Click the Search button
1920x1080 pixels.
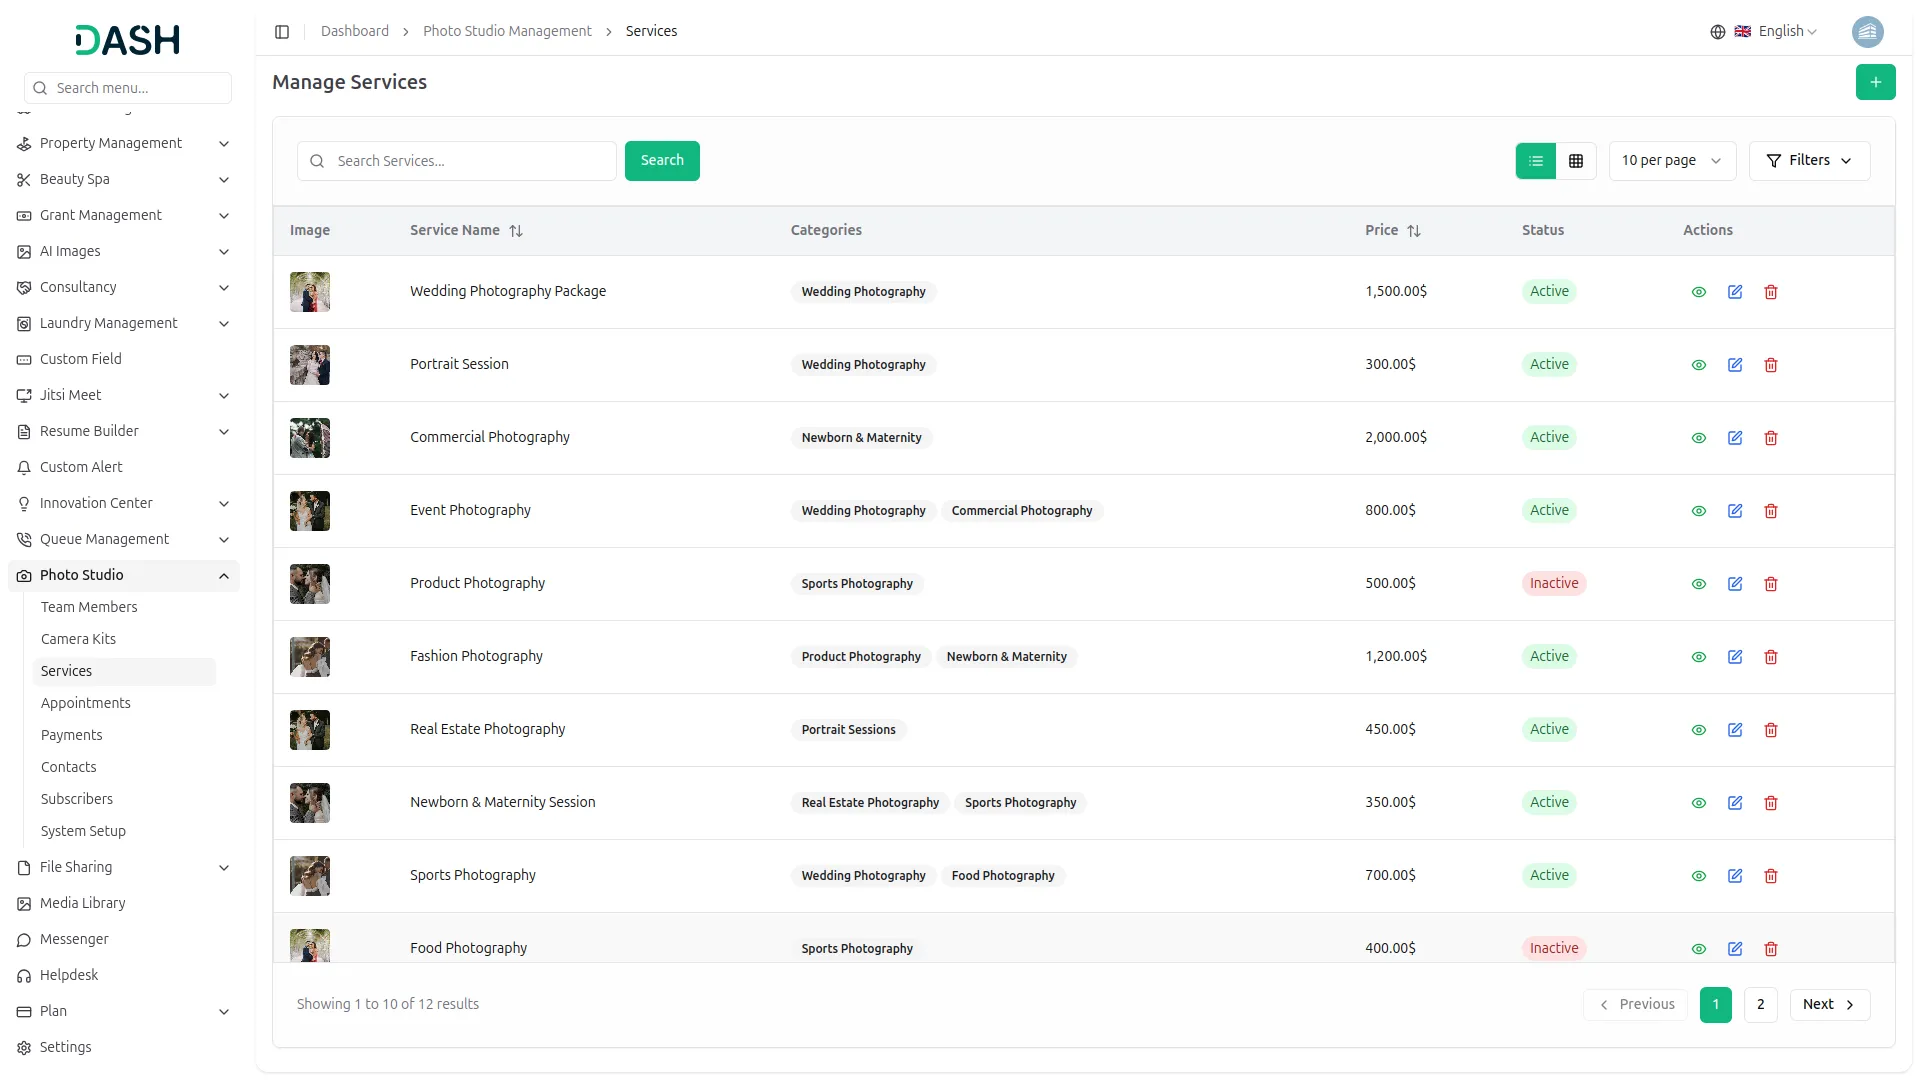point(661,160)
